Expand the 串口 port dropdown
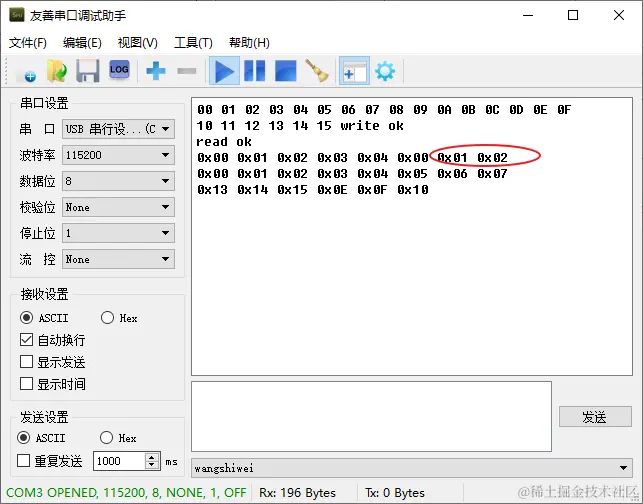Image resolution: width=643 pixels, height=504 pixels. [119, 129]
